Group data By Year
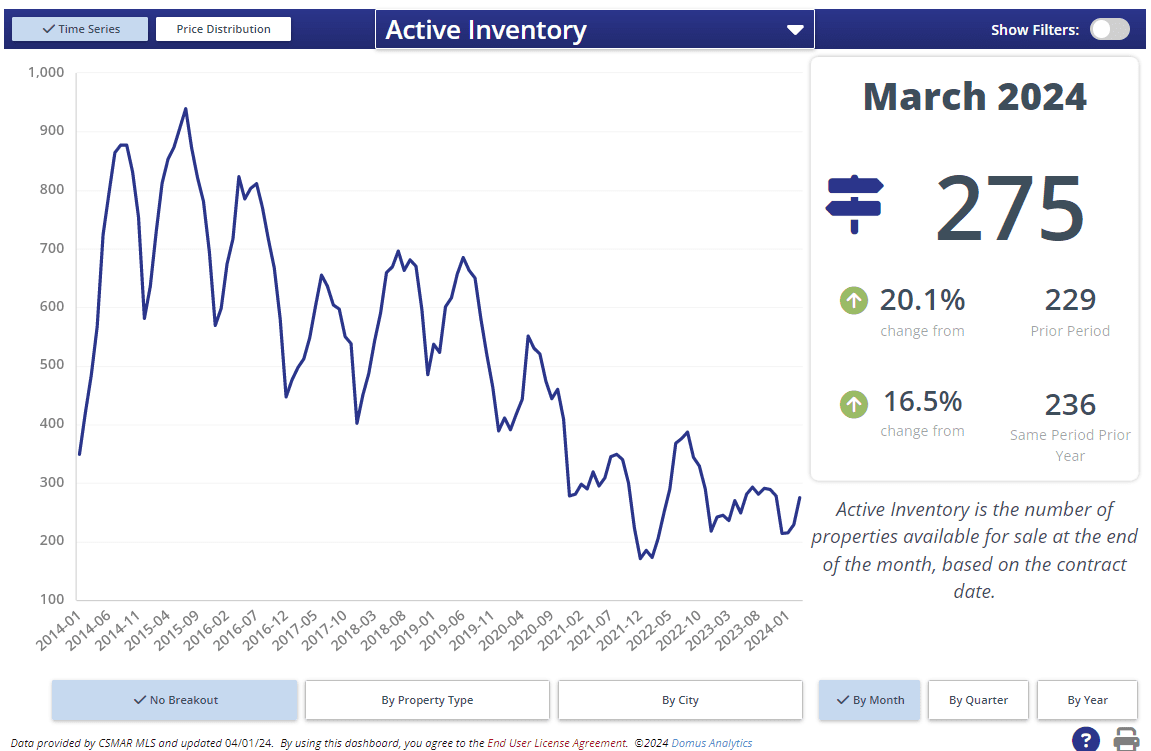Viewport: 1151px width, 751px height. tap(1087, 700)
